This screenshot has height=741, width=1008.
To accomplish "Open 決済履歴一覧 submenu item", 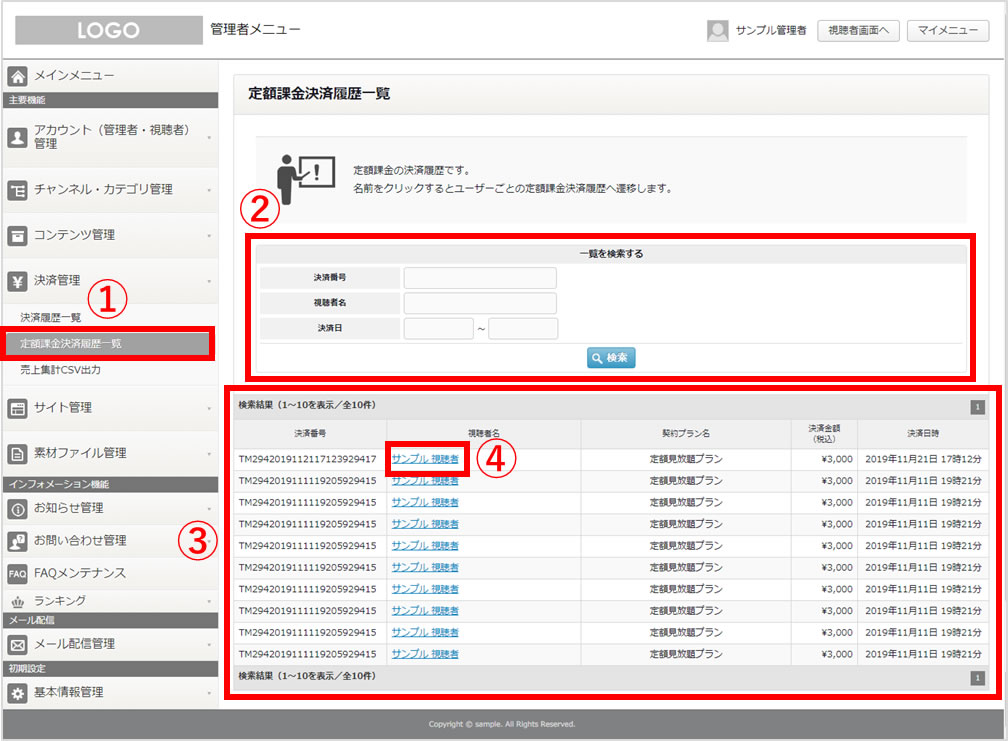I will coord(51,317).
